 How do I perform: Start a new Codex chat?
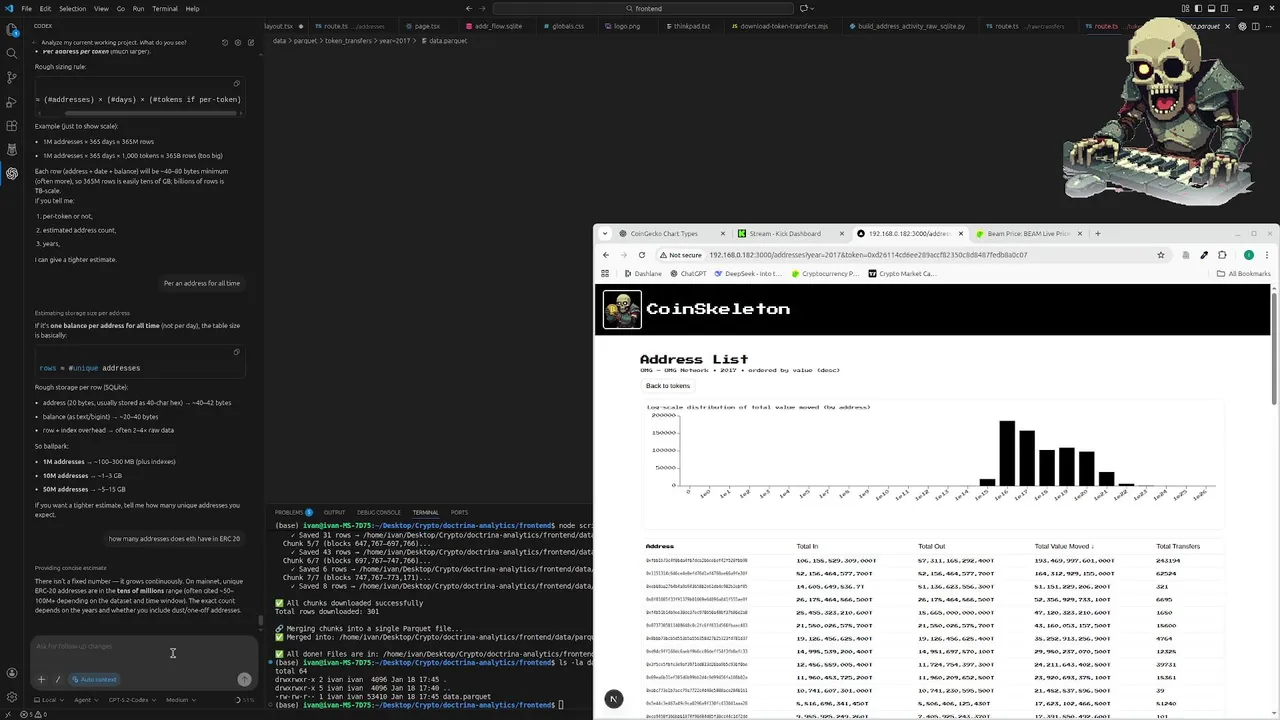coord(250,42)
